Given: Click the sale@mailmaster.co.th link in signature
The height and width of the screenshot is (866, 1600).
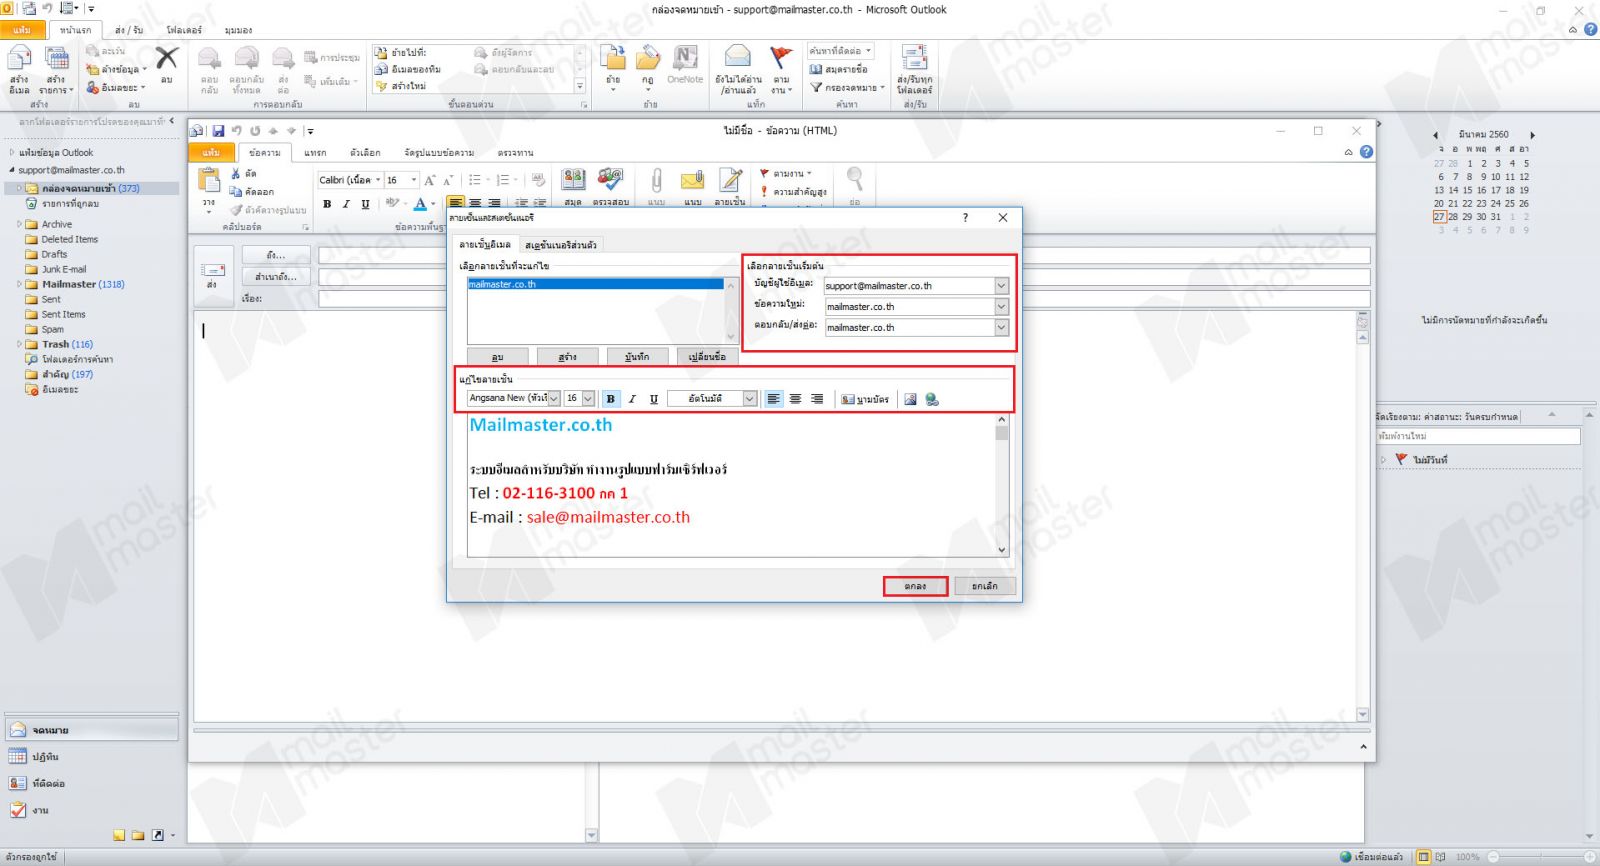Looking at the screenshot, I should point(608,517).
